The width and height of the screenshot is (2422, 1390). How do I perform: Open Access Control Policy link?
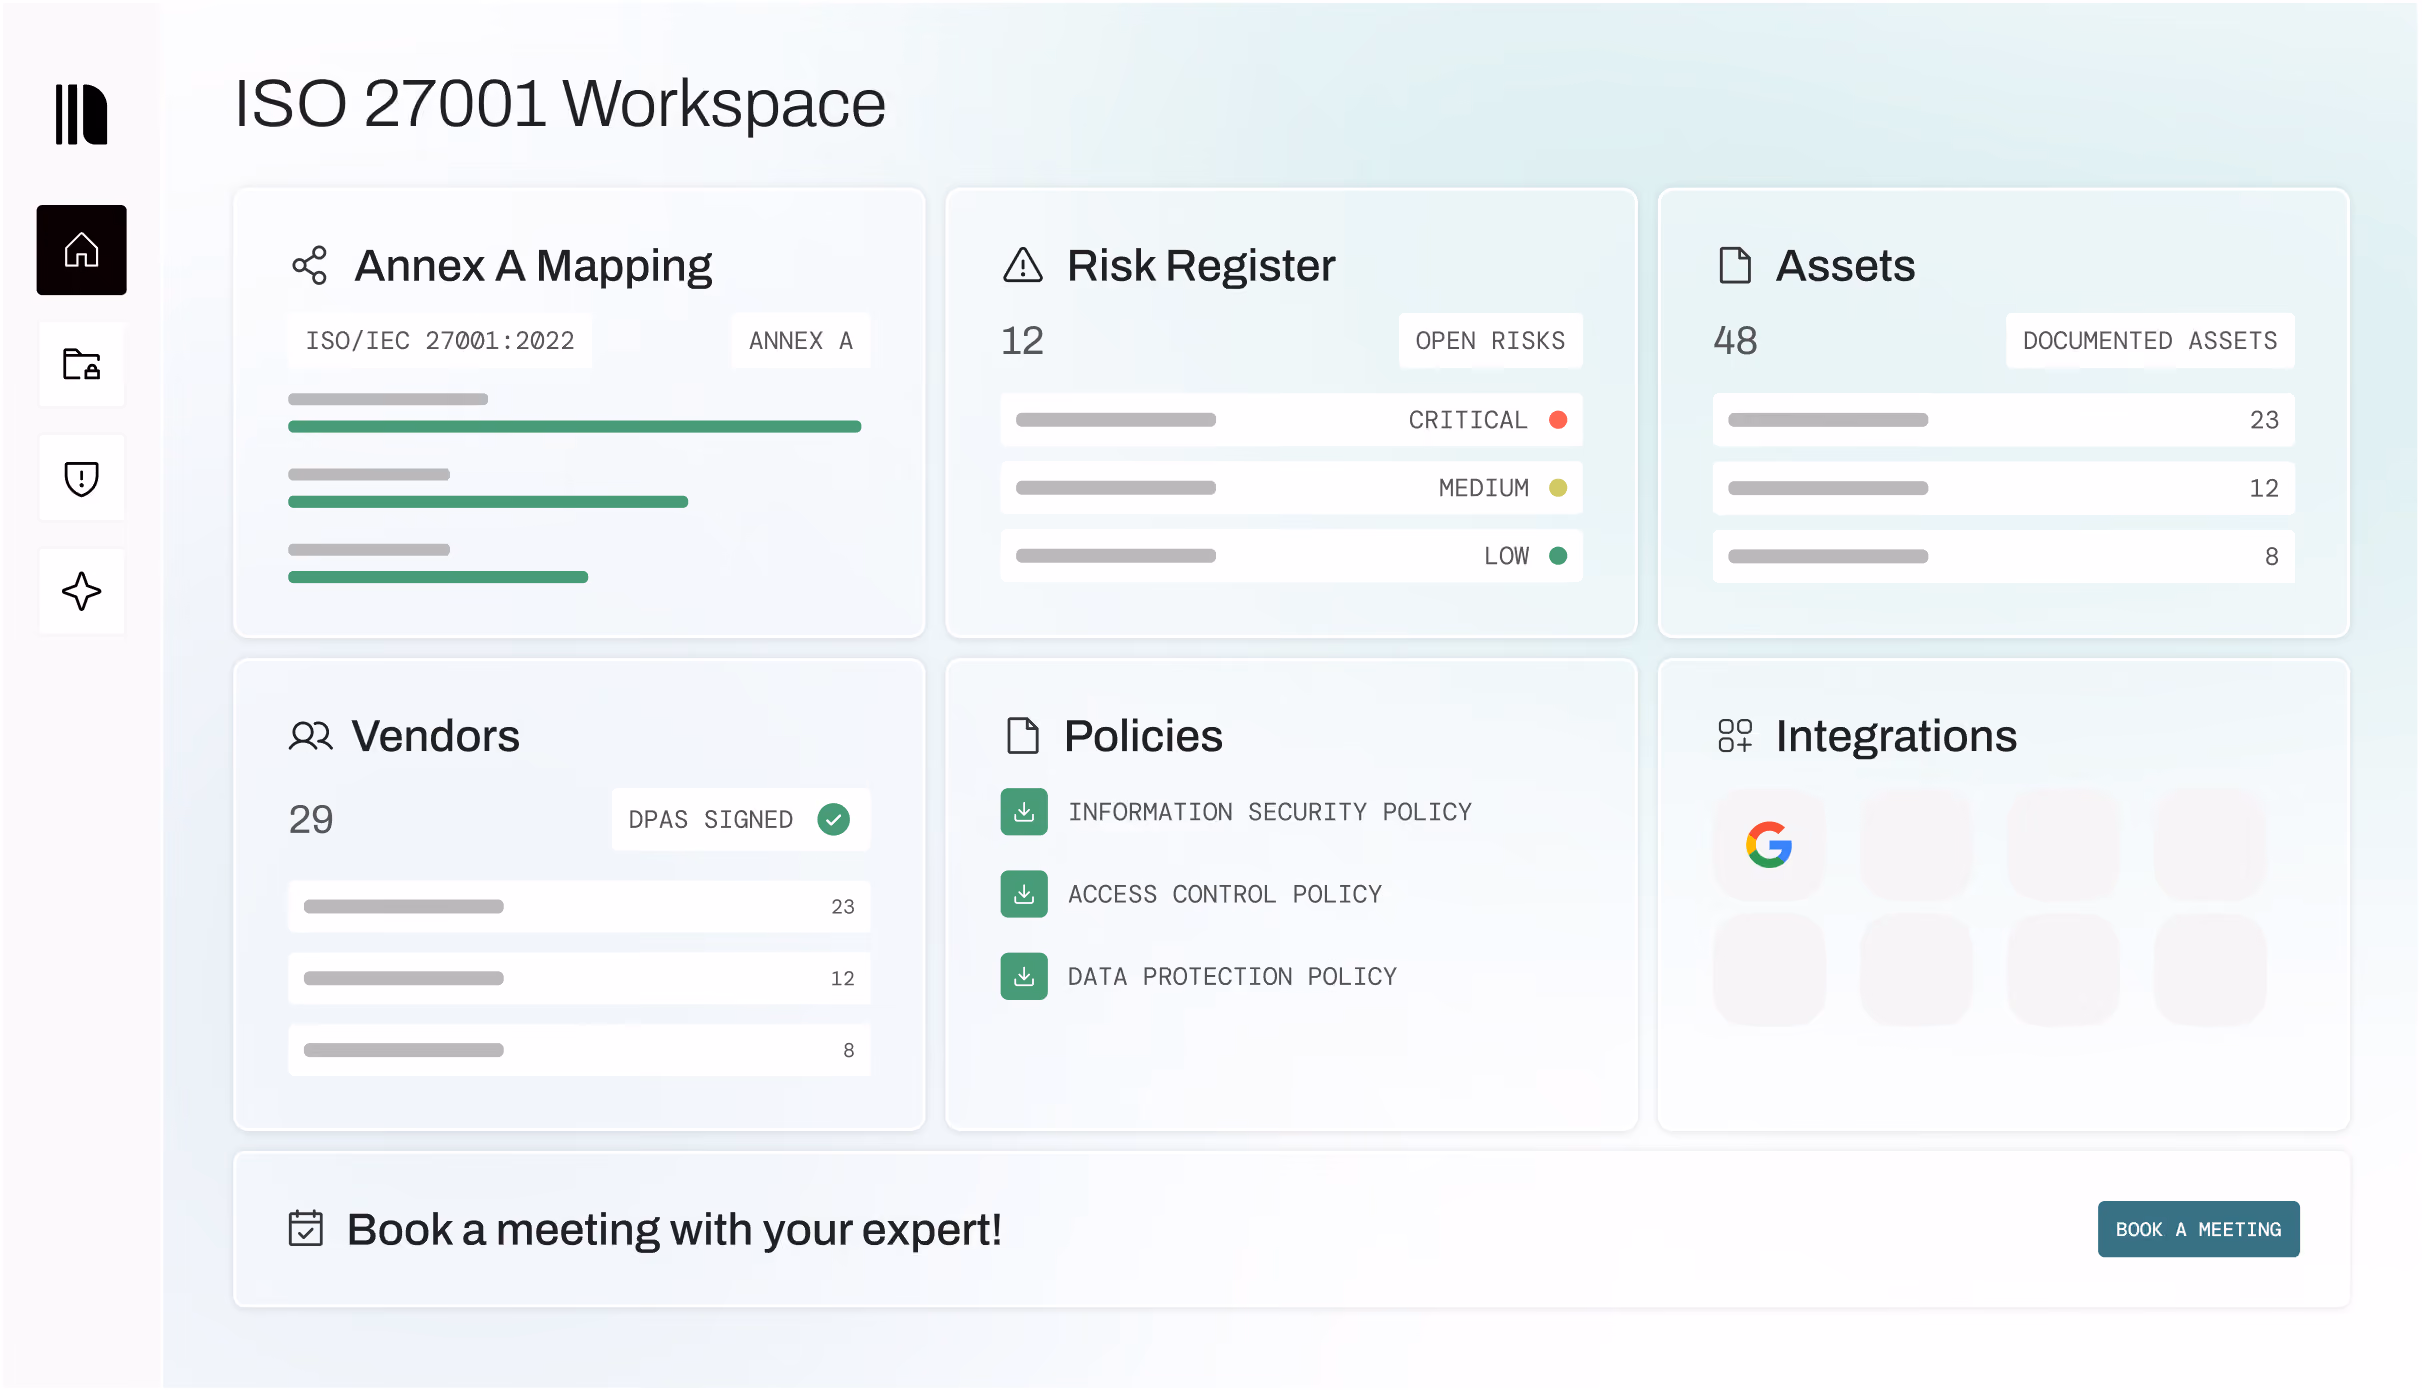tap(1225, 894)
